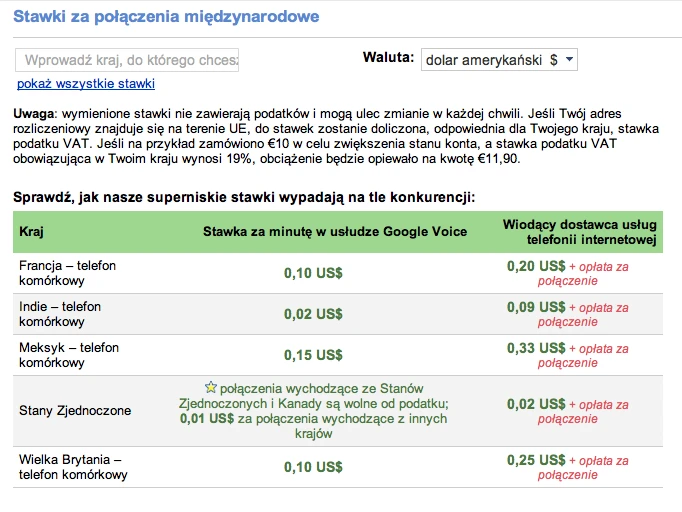Click the Google Voice rate column header
This screenshot has width=682, height=512.
[x=335, y=231]
